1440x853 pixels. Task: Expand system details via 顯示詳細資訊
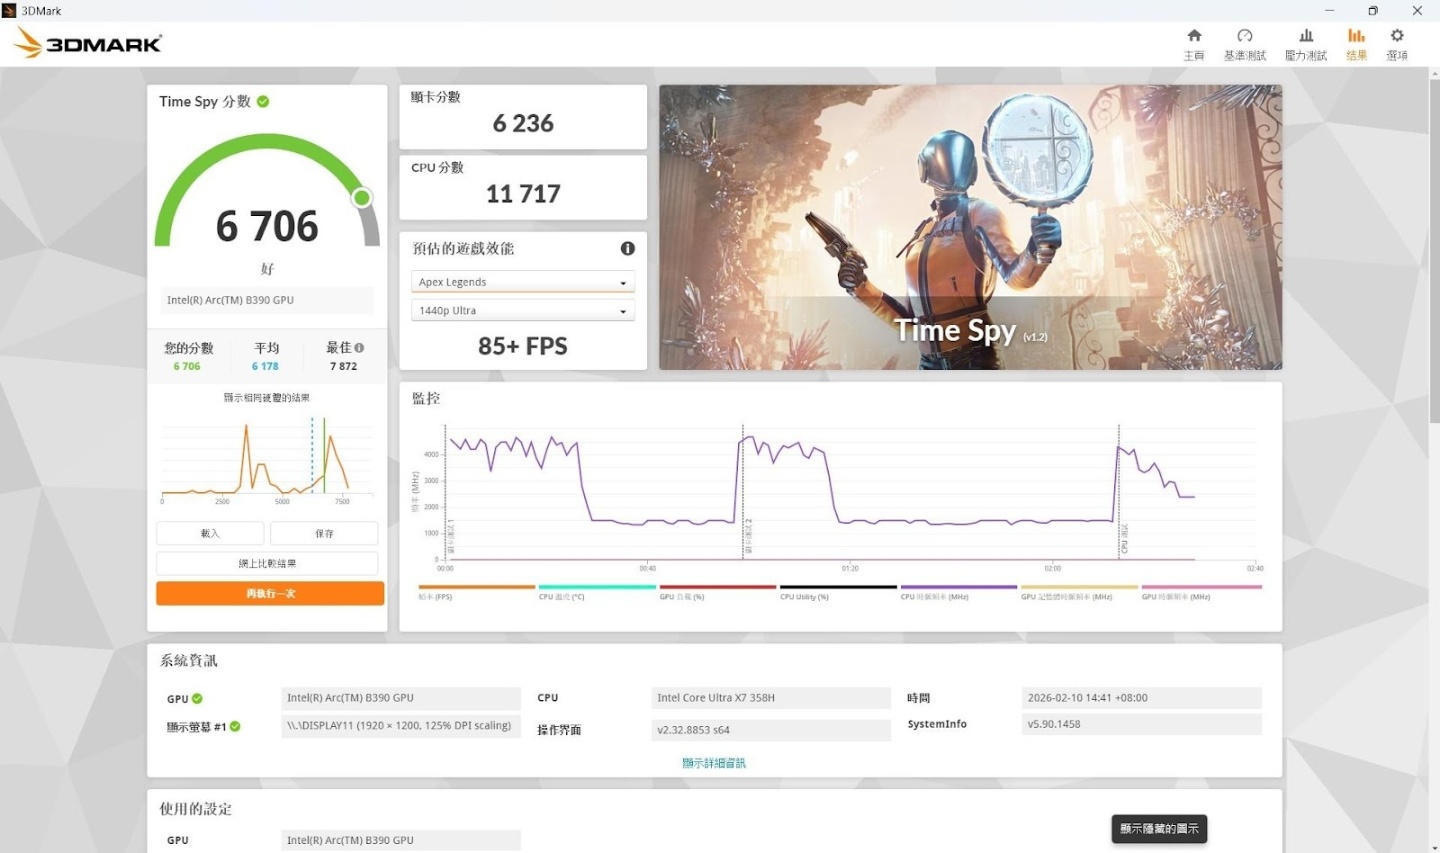coord(714,763)
